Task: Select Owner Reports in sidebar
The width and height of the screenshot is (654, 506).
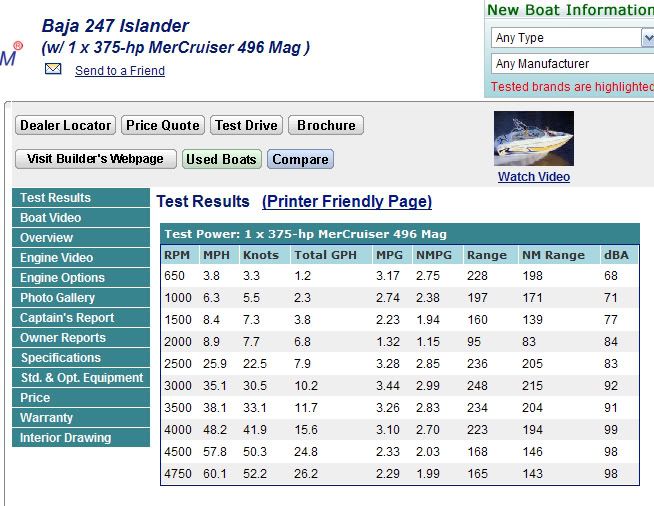Action: tap(81, 338)
